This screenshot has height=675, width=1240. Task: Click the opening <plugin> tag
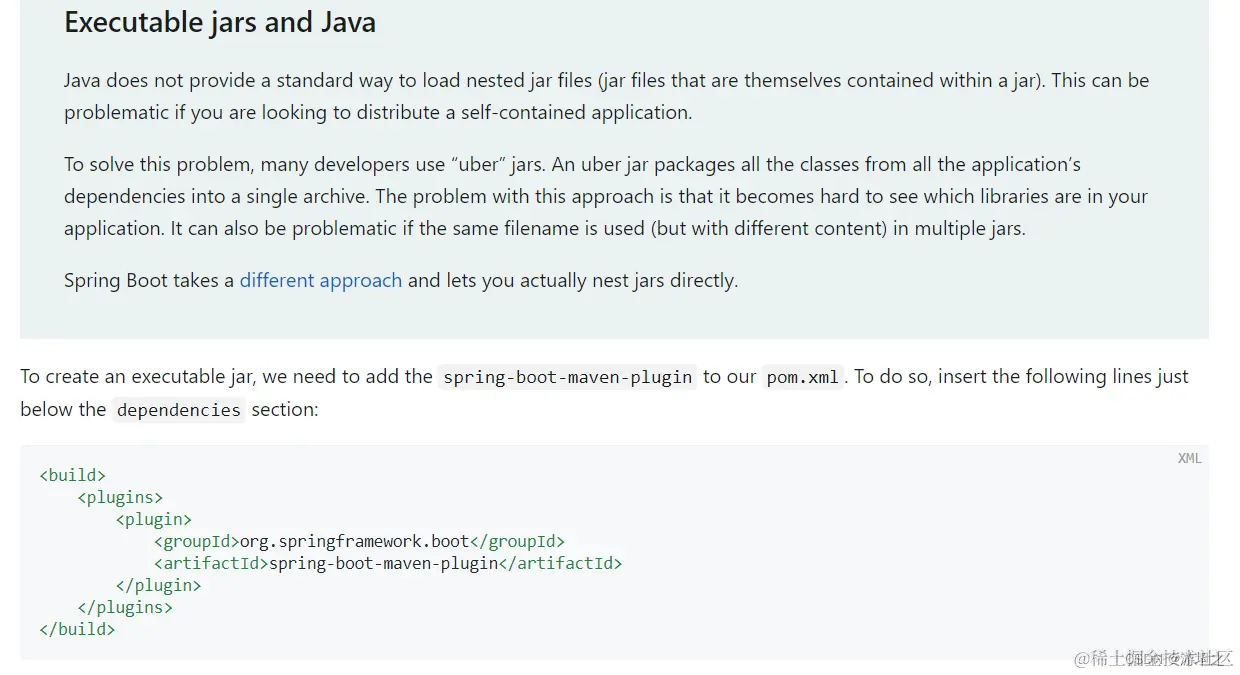click(153, 519)
